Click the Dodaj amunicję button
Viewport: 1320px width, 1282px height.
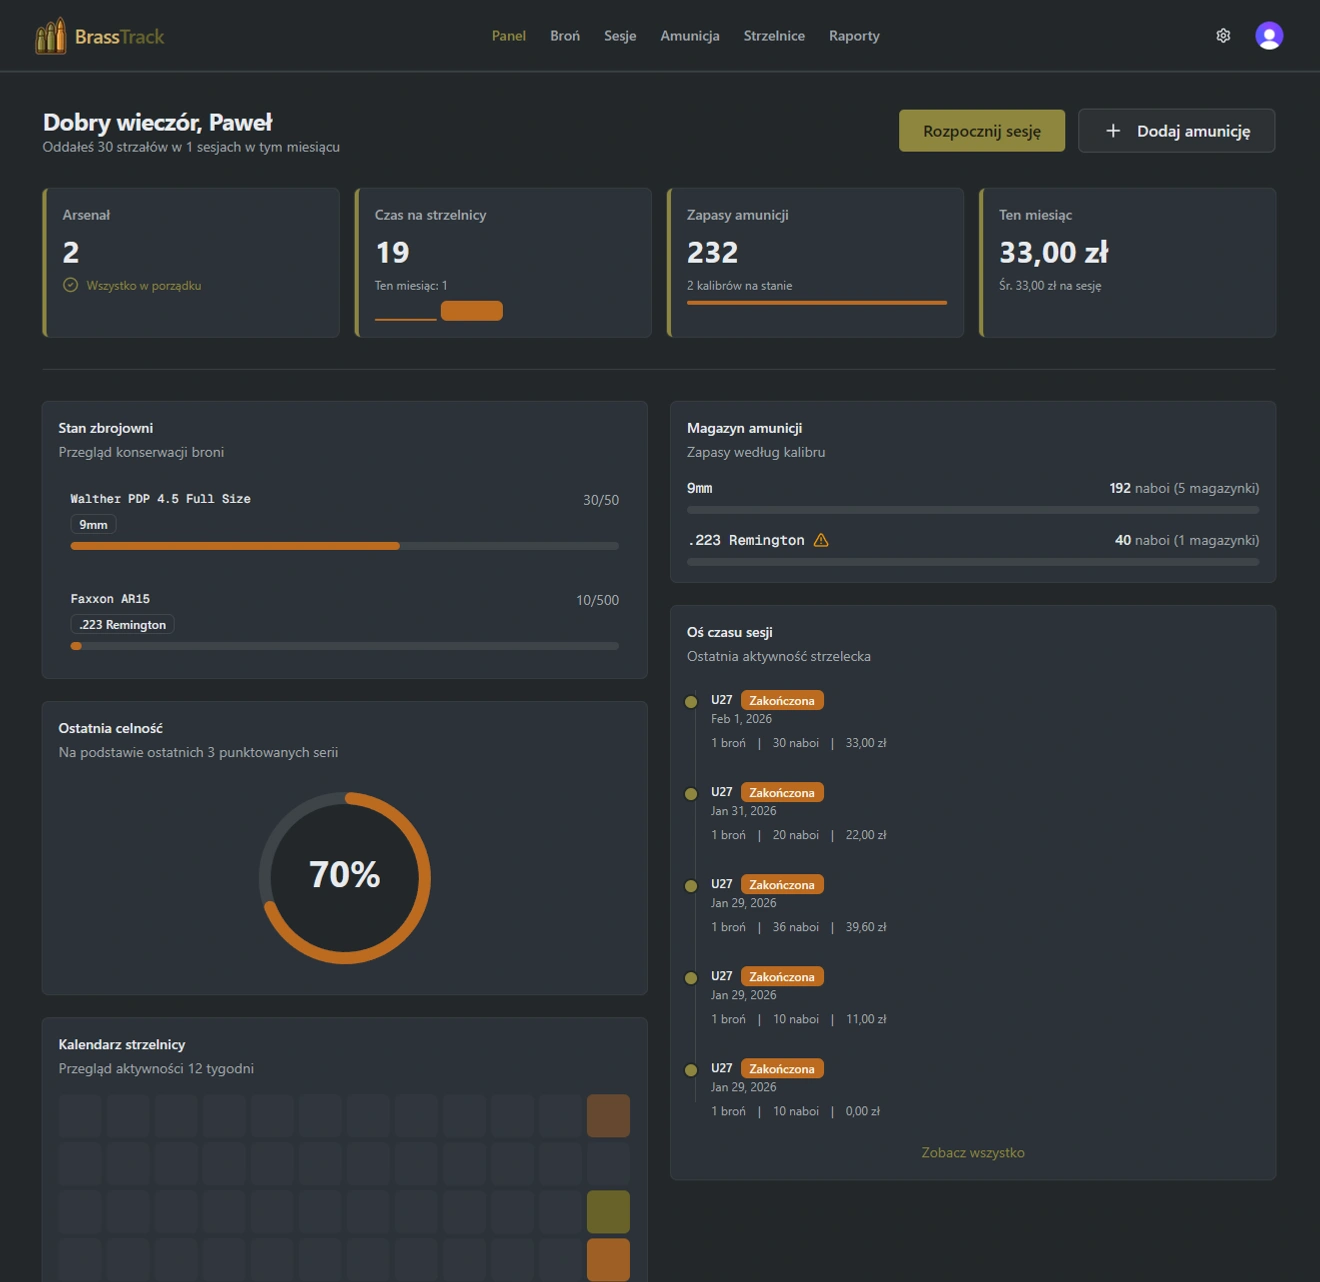pos(1176,130)
